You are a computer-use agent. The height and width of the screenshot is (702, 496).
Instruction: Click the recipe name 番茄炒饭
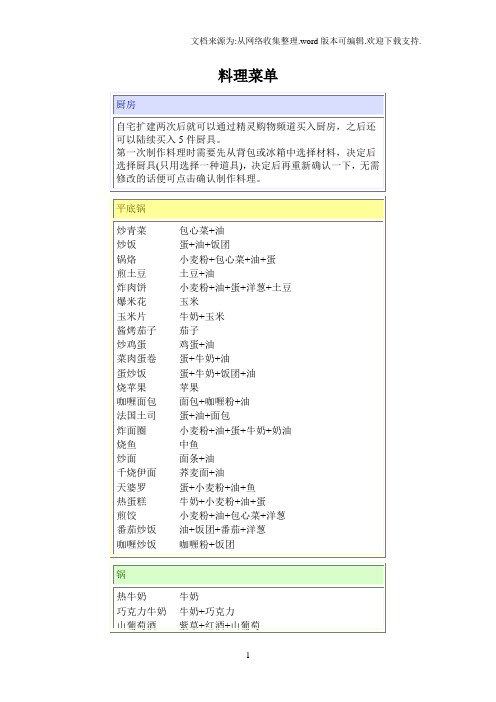pyautogui.click(x=137, y=530)
